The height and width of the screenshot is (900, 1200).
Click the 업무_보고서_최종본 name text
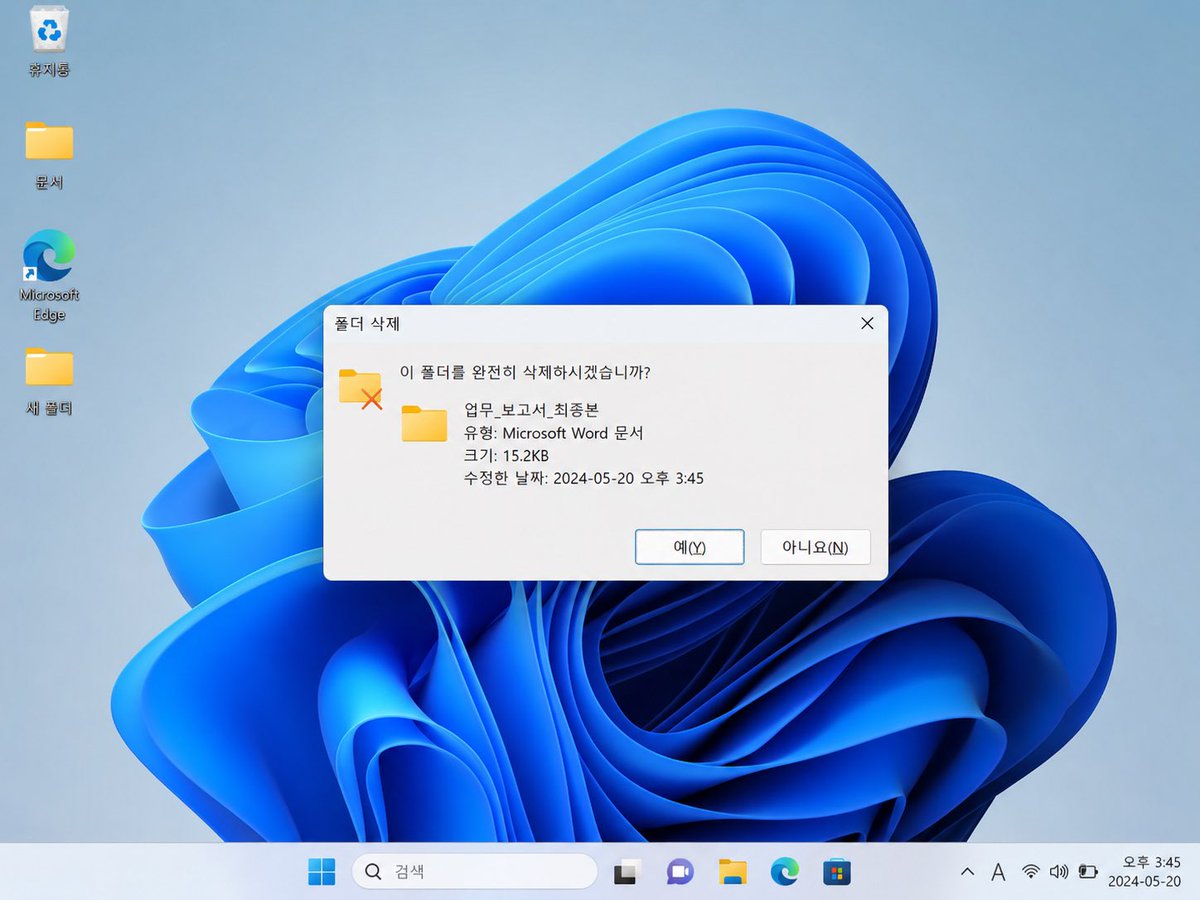point(531,409)
